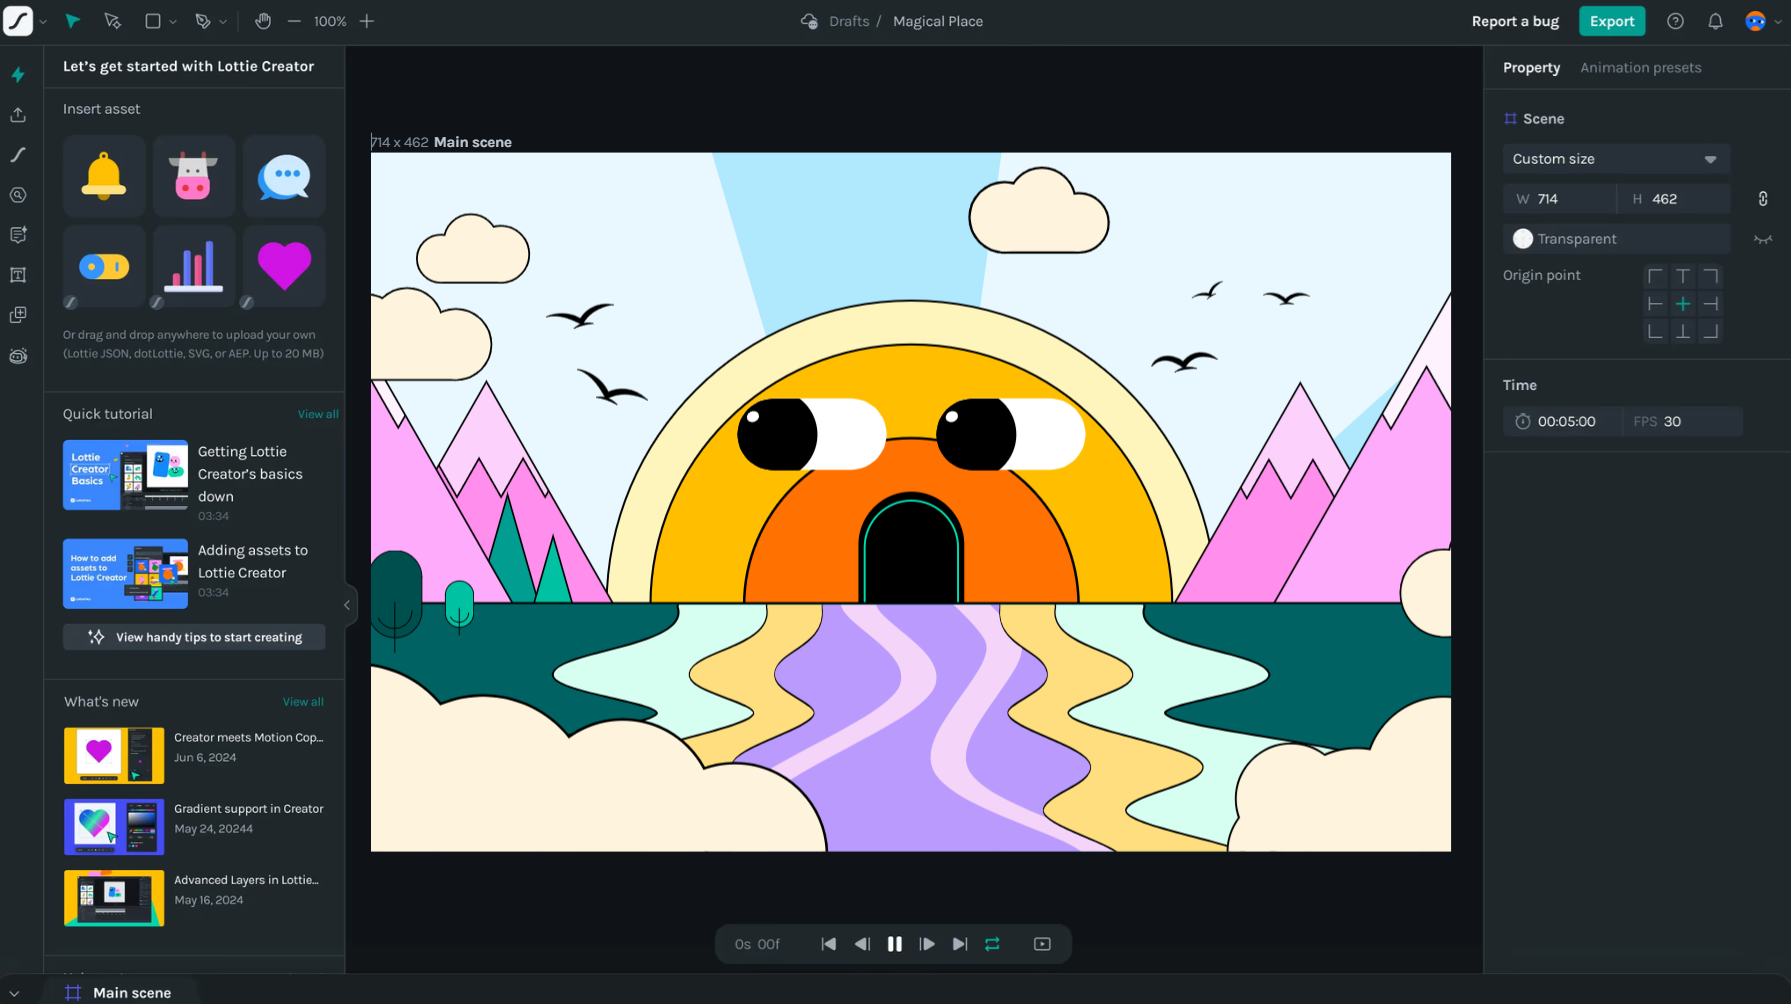Select the Property tab
The width and height of the screenshot is (1791, 1004).
click(1531, 68)
